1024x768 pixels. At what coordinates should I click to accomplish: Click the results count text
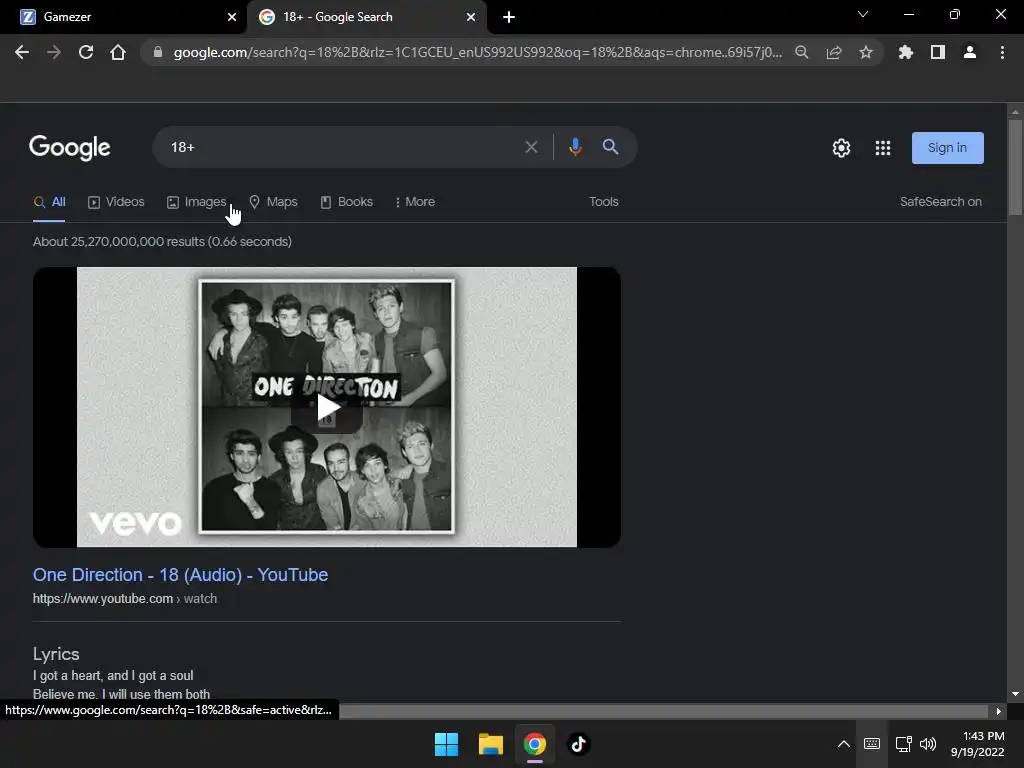point(162,242)
